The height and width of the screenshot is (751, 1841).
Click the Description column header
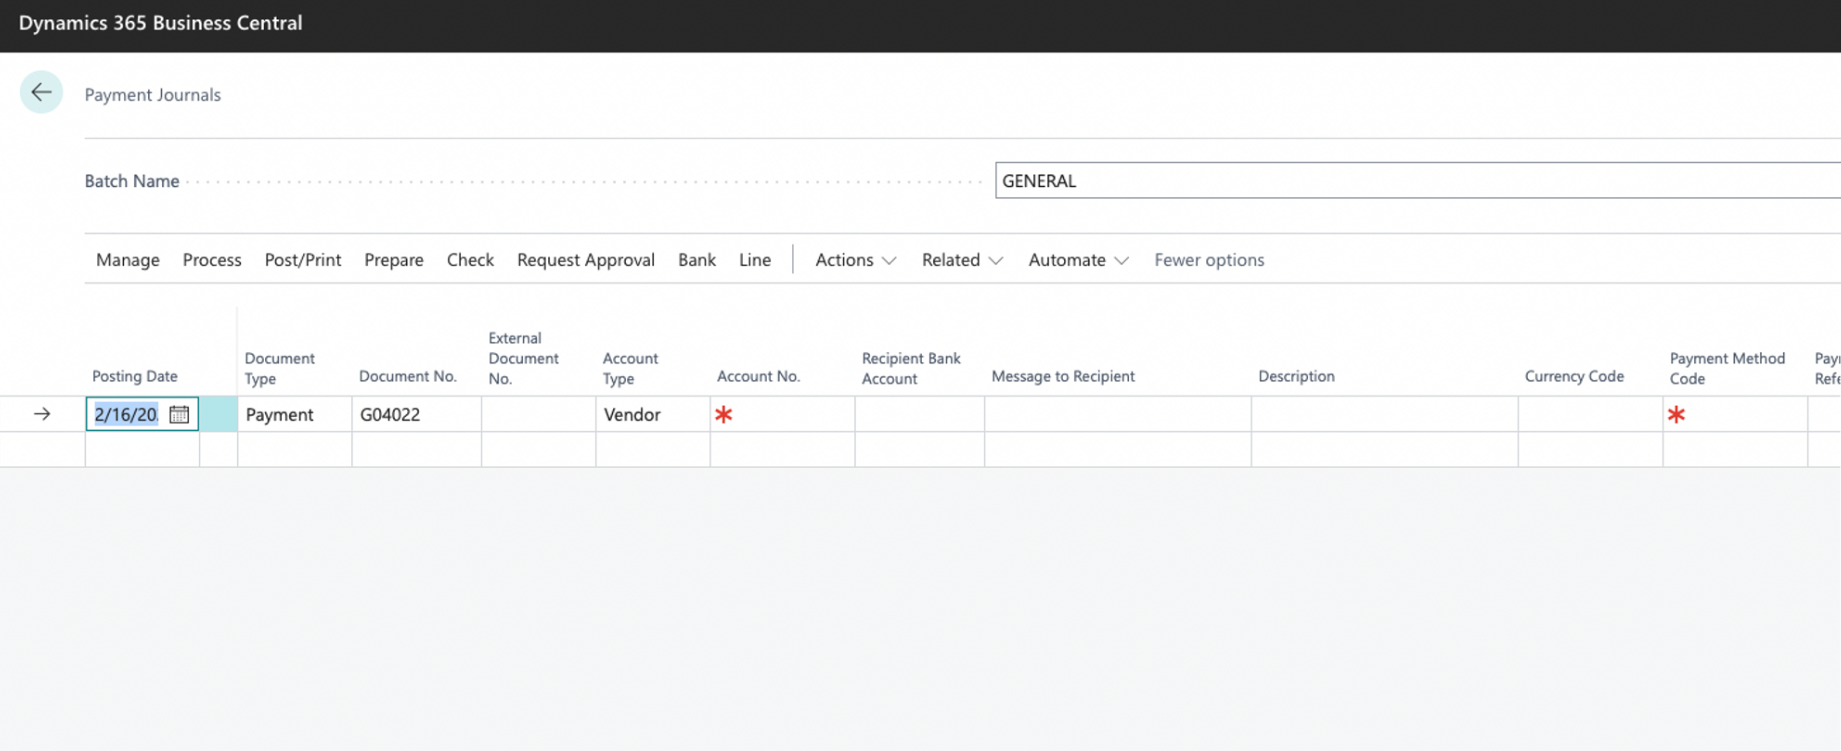point(1296,376)
